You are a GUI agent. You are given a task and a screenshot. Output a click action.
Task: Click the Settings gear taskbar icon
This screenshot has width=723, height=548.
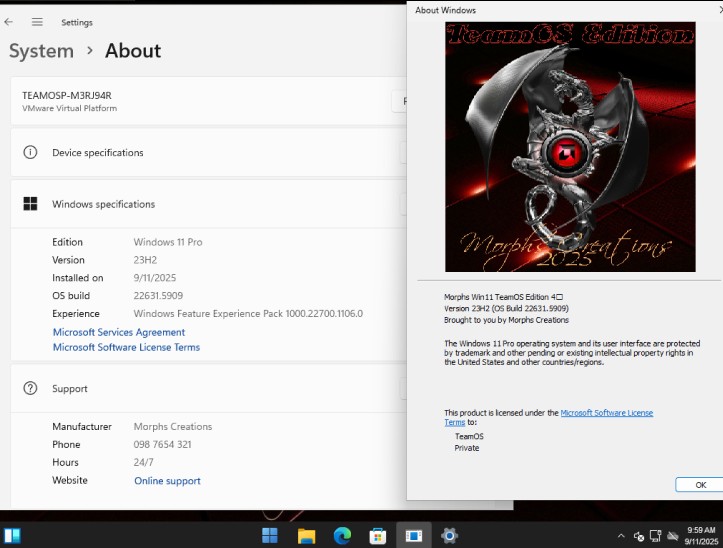tap(449, 536)
